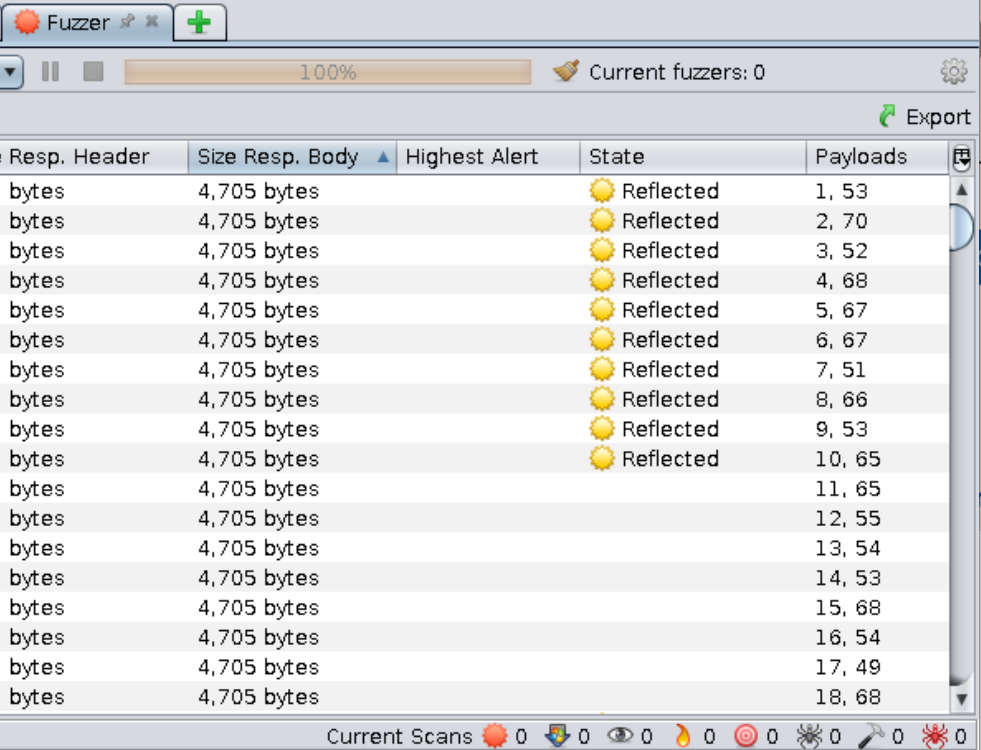981x750 pixels.
Task: Click the red spider icon in status bar
Action: coord(934,736)
